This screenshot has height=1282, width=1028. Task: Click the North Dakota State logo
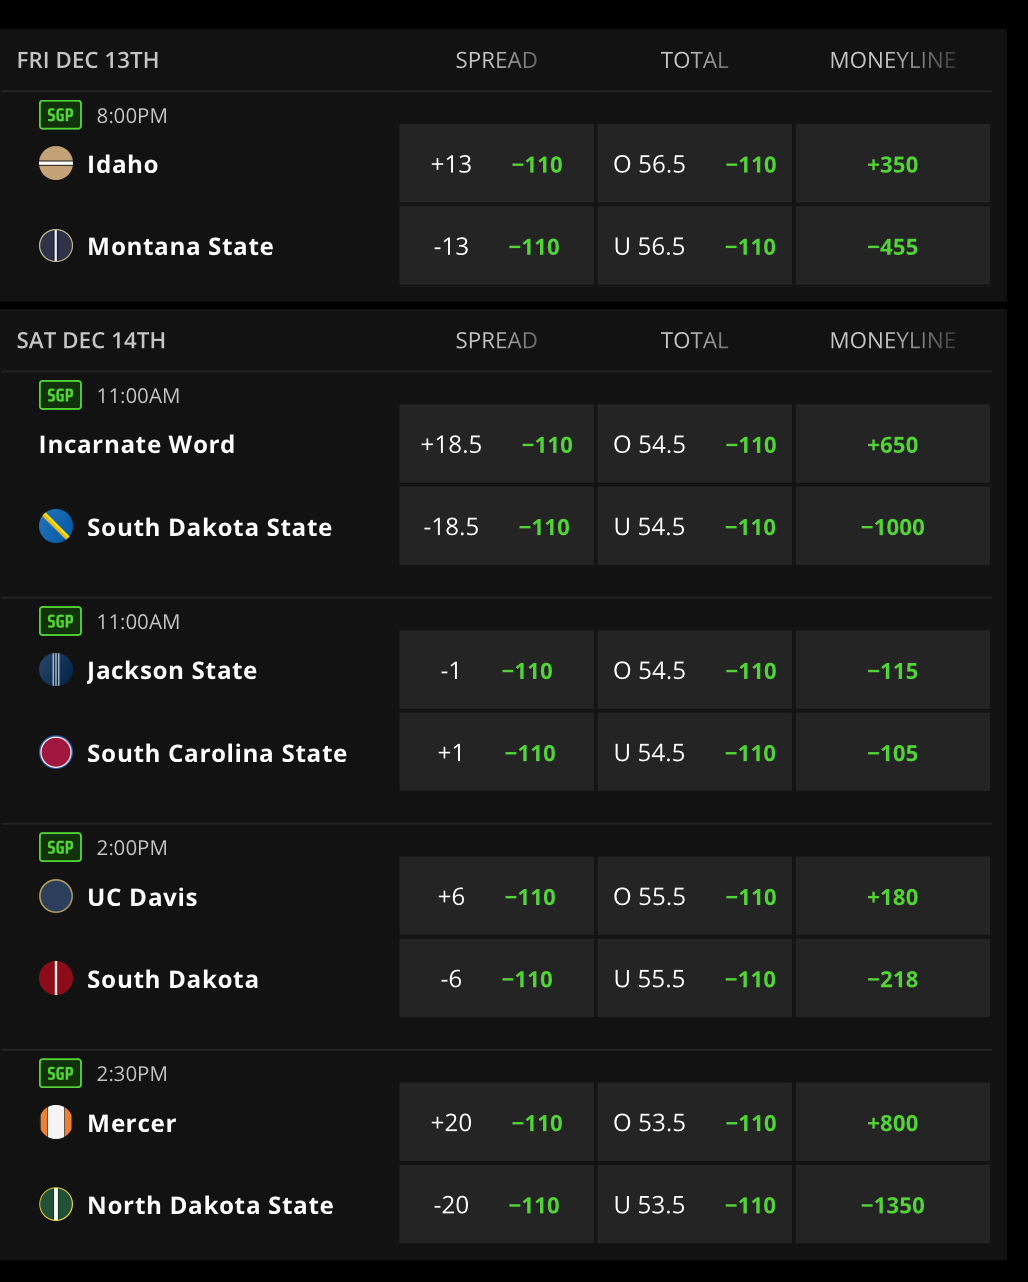56,1204
